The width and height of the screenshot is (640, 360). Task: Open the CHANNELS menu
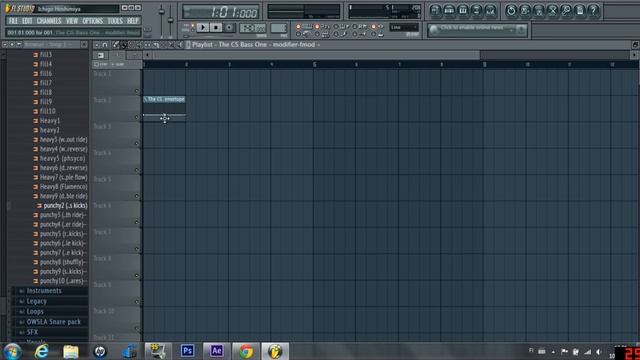pyautogui.click(x=49, y=21)
